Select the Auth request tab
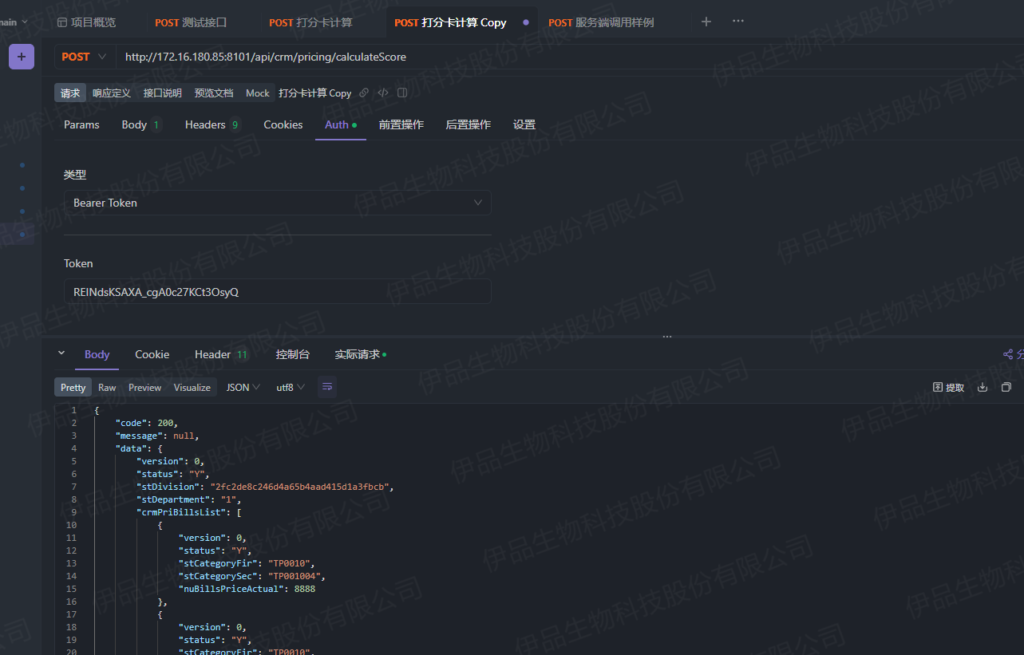1024x655 pixels. pos(340,125)
